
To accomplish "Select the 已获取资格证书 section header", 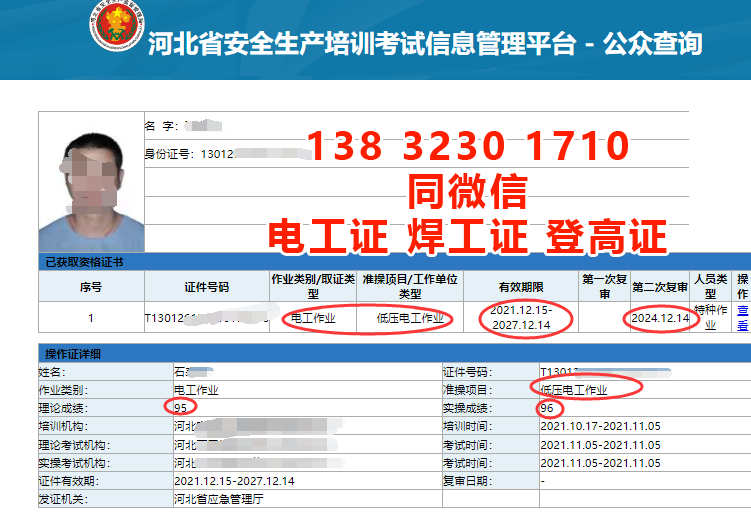I will 85,263.
